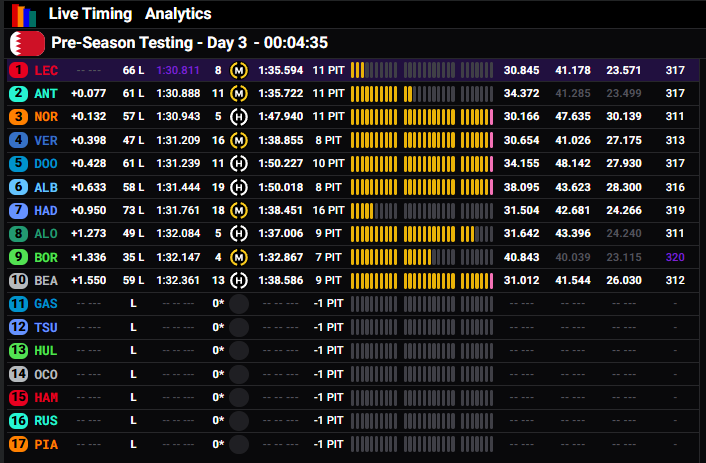Image resolution: width=706 pixels, height=463 pixels.
Task: Click the hard tyre icon in BEA's row
Action: click(239, 280)
